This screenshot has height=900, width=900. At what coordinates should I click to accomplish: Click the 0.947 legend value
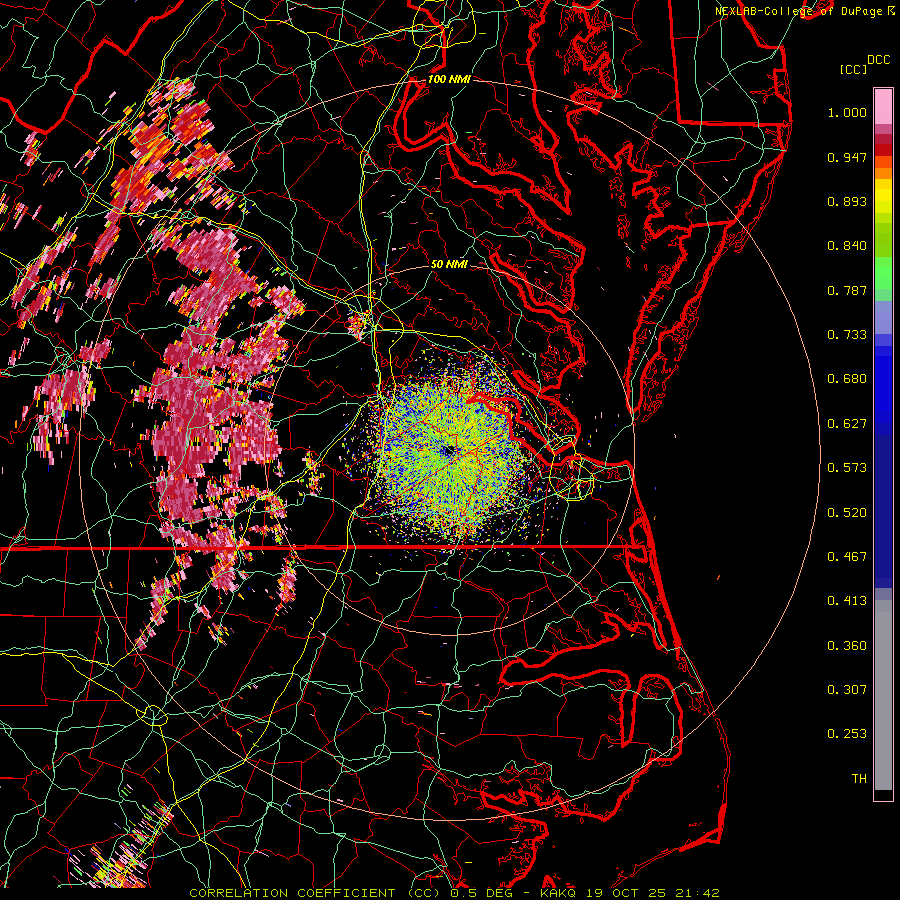click(847, 157)
